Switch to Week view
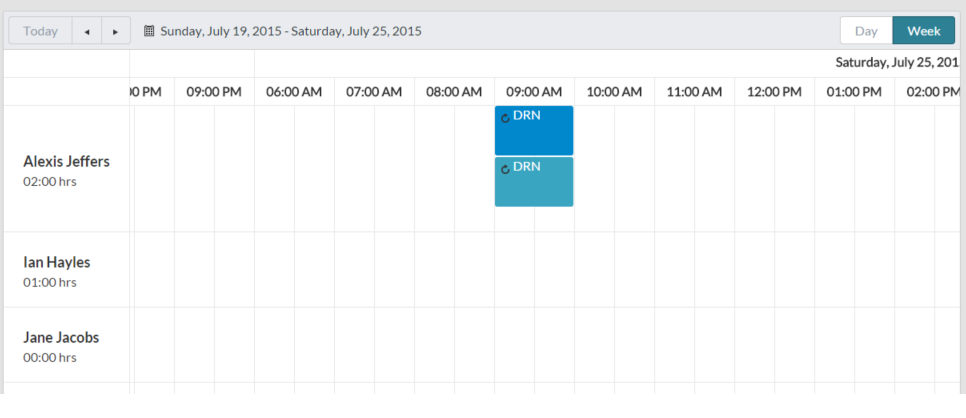966x418 pixels. (923, 31)
